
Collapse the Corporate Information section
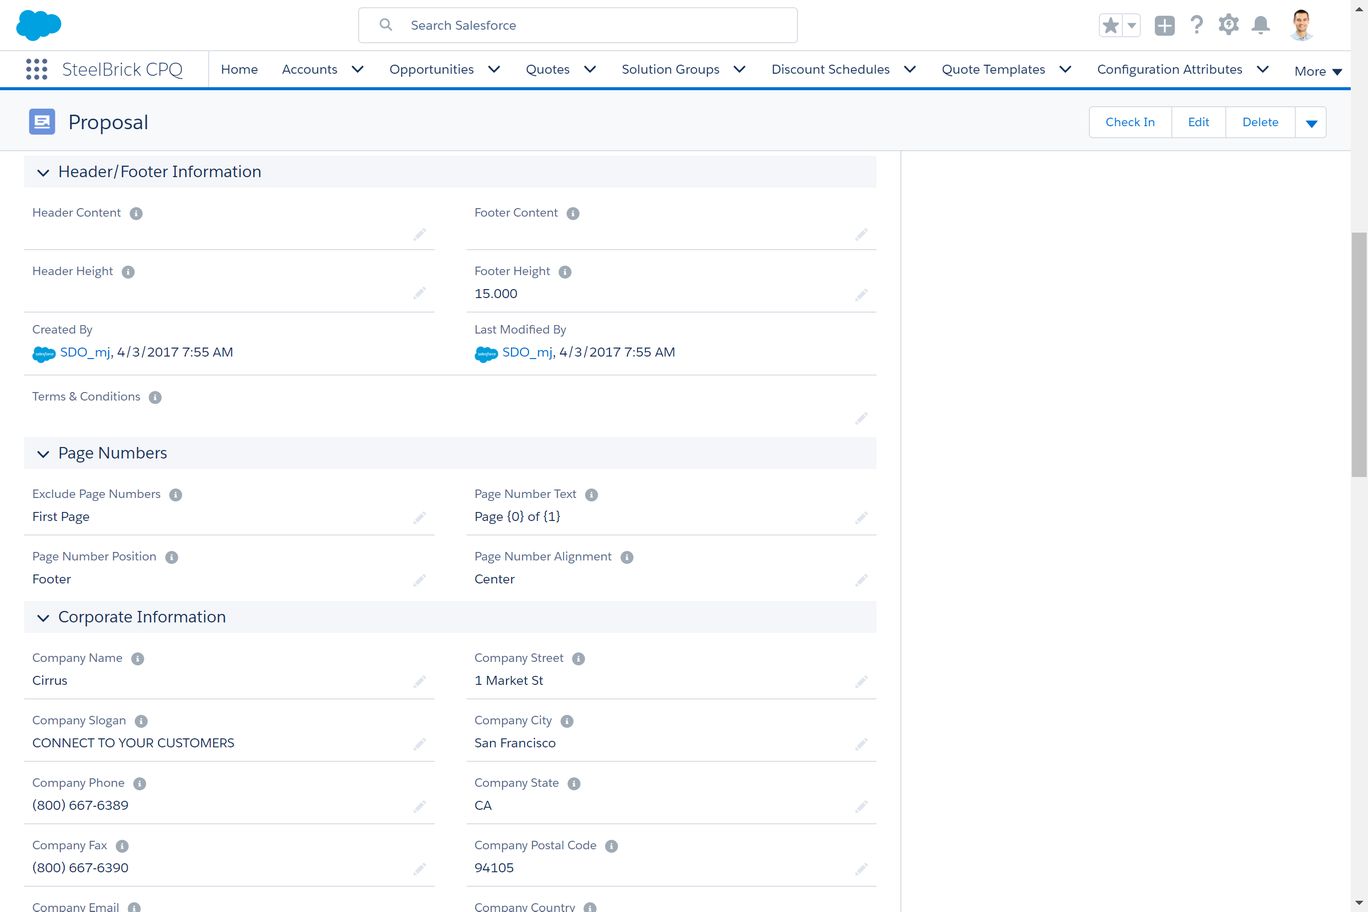coord(43,618)
